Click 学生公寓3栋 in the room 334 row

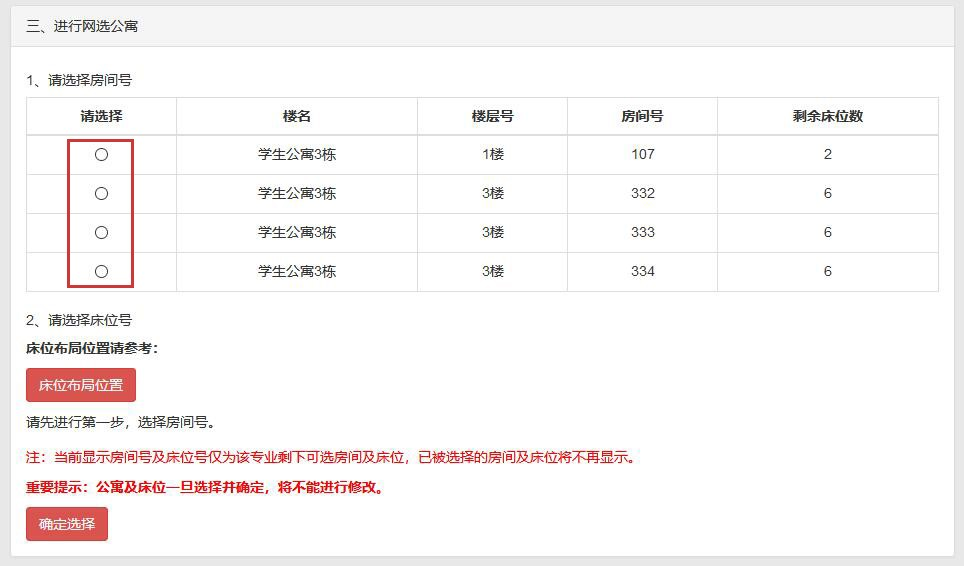[297, 271]
